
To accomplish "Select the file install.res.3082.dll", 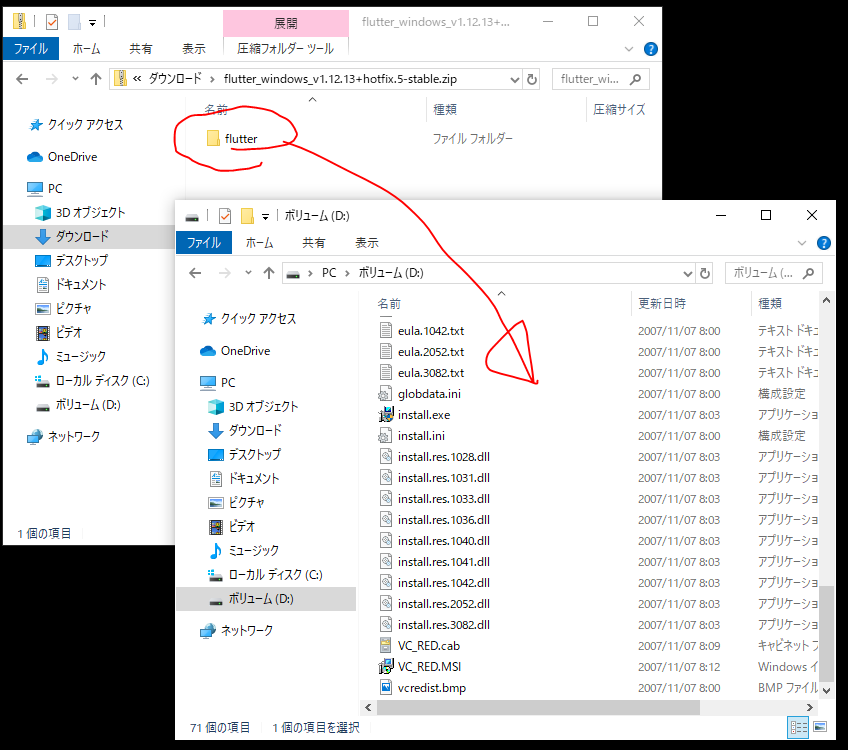I will (443, 625).
